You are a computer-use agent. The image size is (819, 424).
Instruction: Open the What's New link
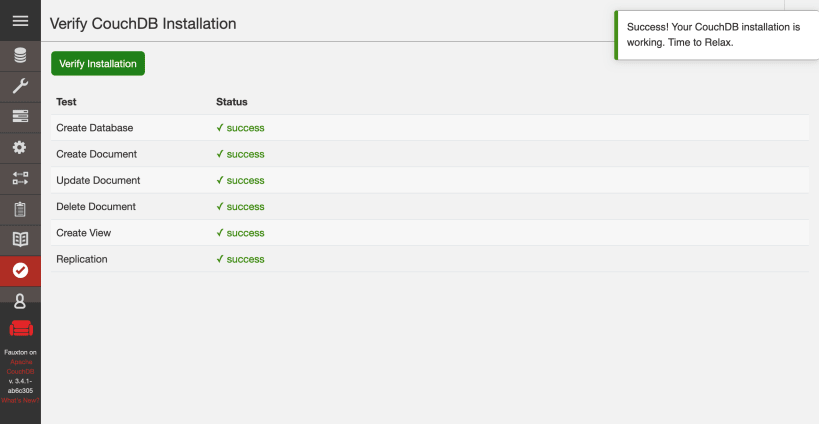click(20, 401)
